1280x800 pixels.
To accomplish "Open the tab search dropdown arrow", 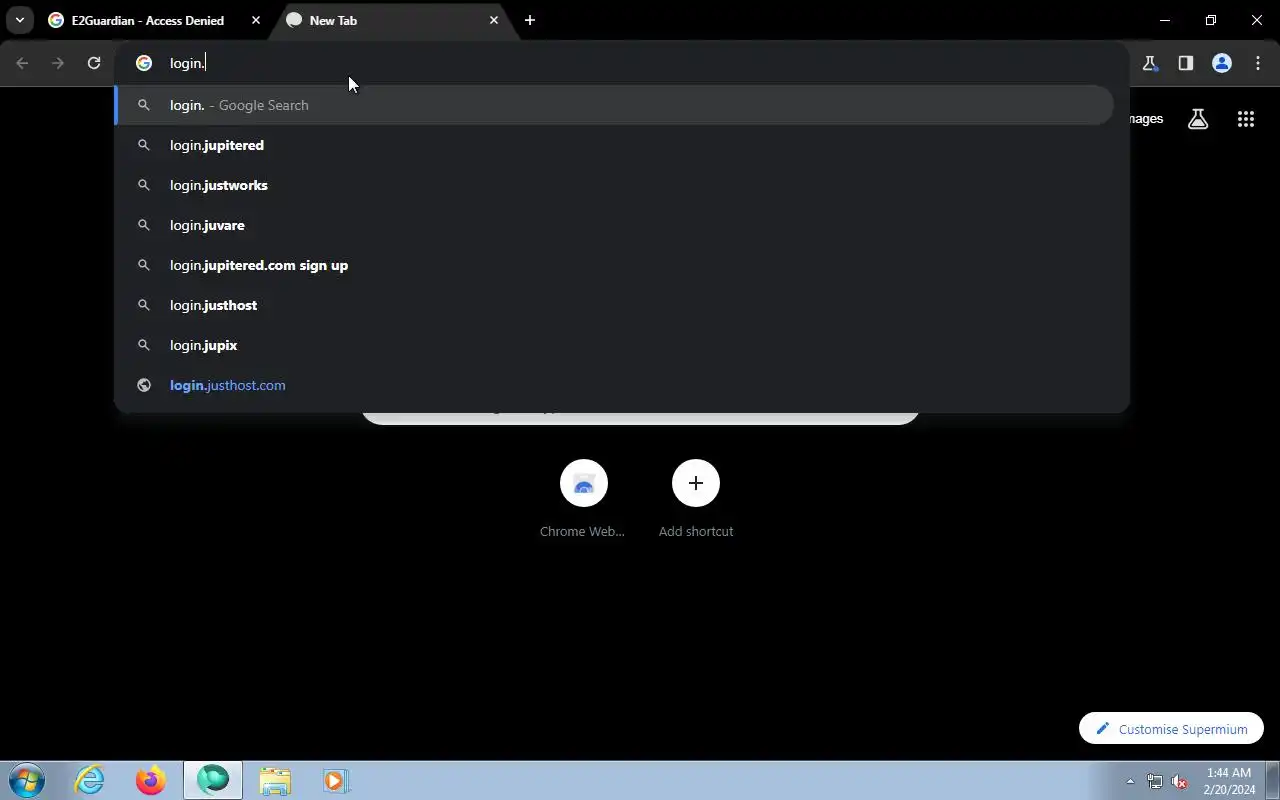I will point(19,20).
